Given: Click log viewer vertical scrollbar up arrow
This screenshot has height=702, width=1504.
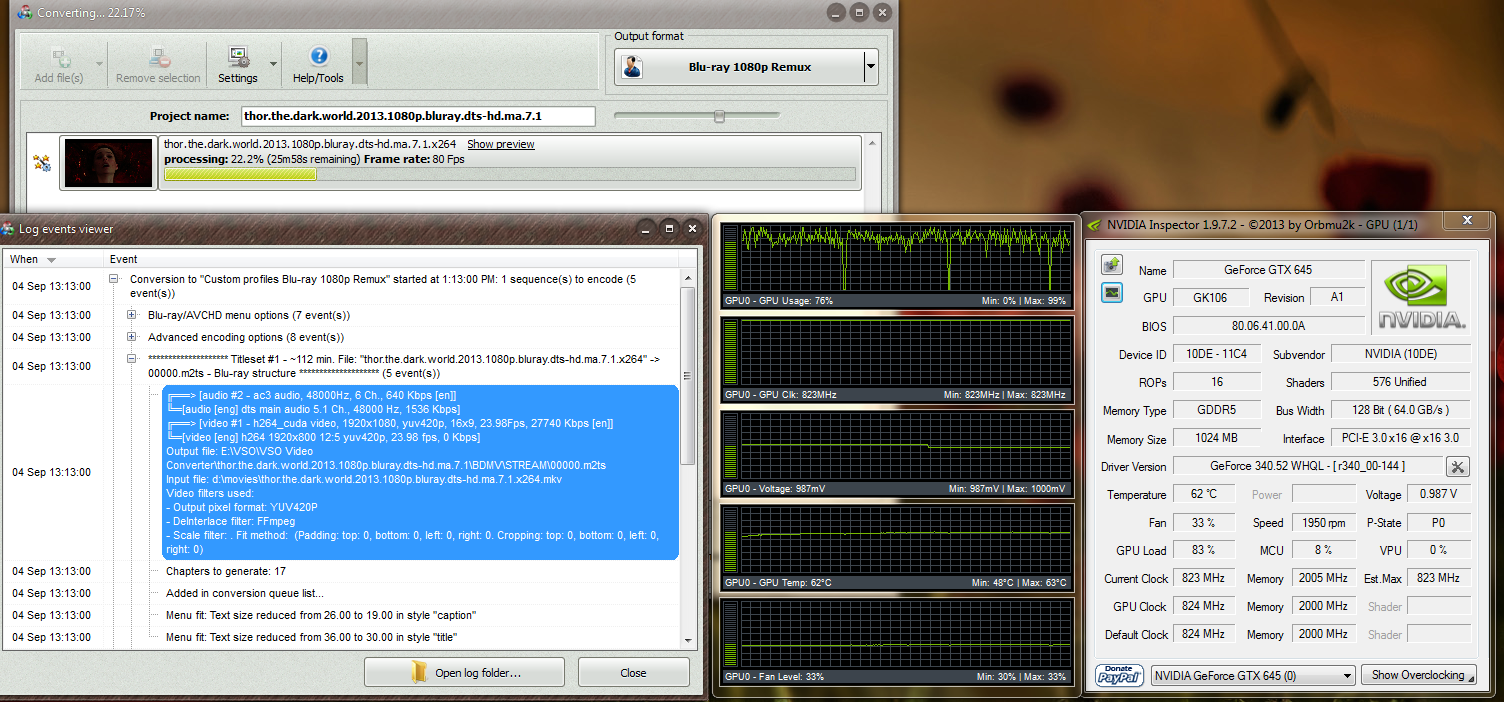Looking at the screenshot, I should 687,276.
